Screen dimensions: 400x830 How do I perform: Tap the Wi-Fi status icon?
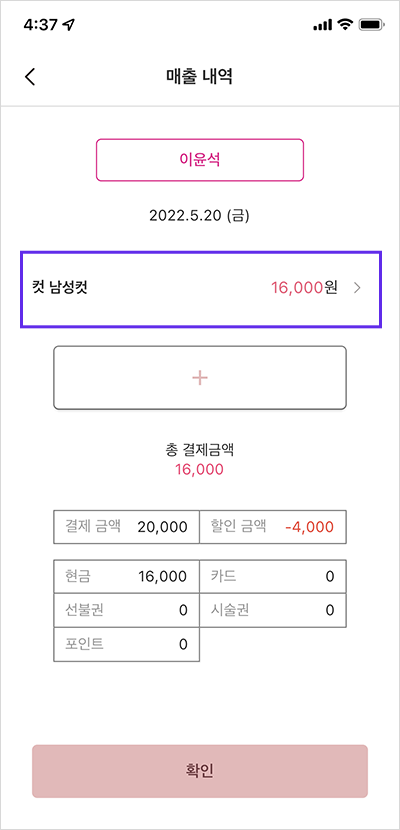click(x=346, y=24)
